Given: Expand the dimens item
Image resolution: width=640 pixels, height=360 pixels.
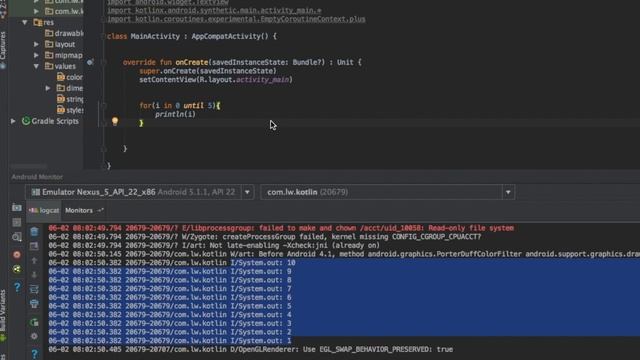Looking at the screenshot, I should (48, 88).
